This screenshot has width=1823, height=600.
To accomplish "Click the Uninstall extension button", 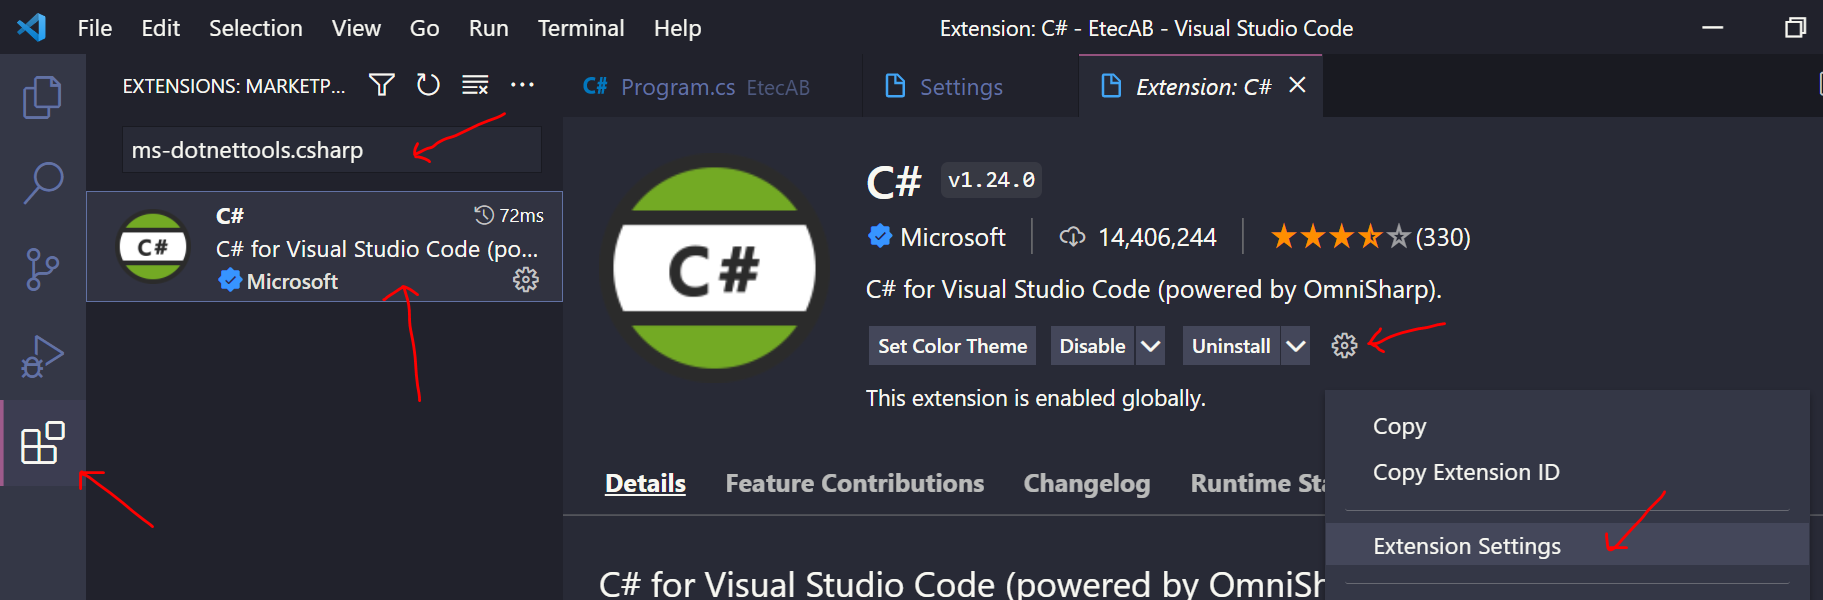I will (x=1231, y=346).
